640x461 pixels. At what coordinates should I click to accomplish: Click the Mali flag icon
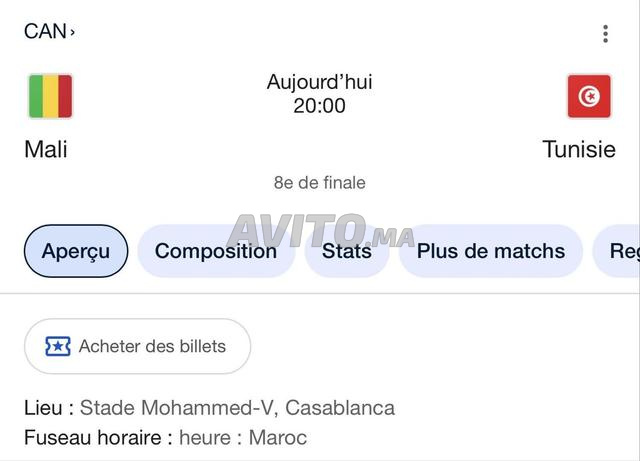coord(50,97)
